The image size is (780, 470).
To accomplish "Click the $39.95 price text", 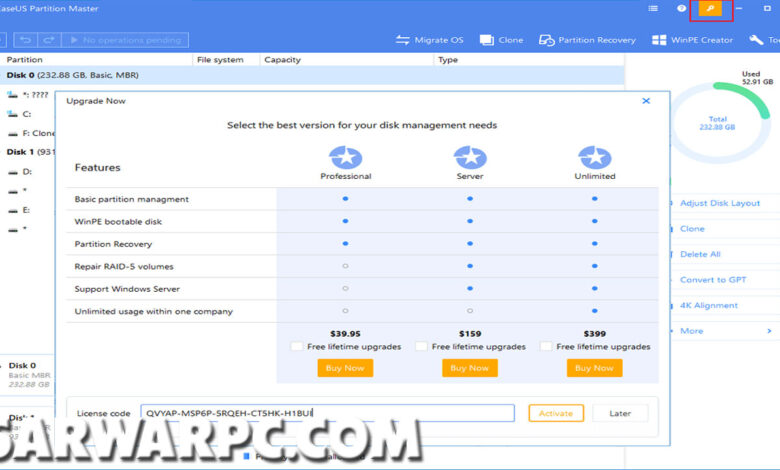I will (345, 334).
